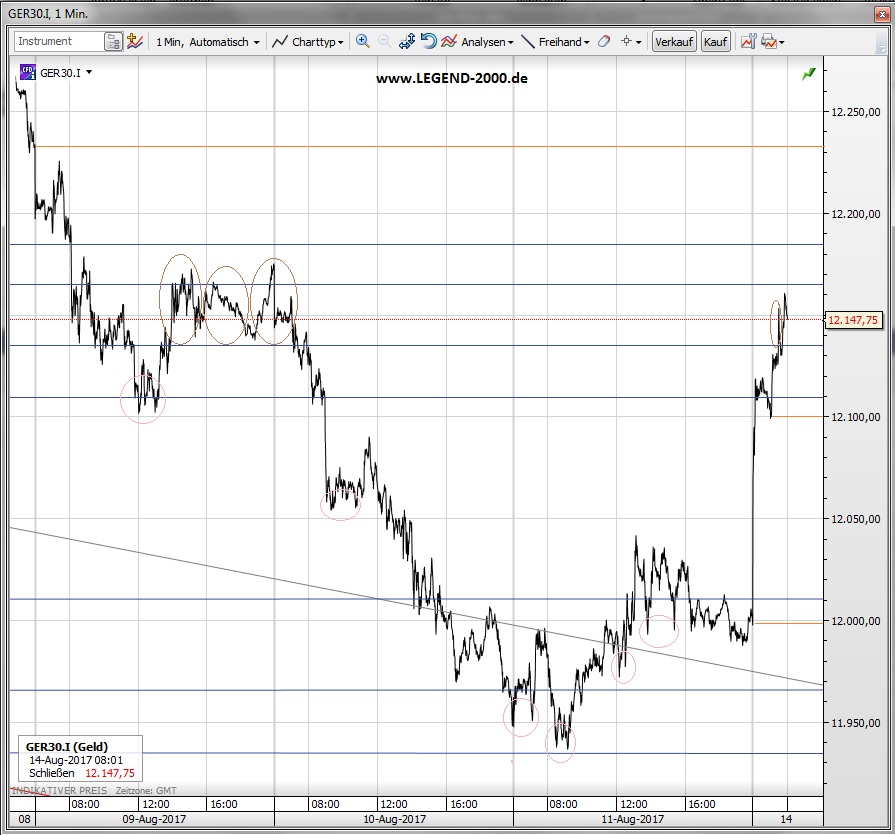Open the instrument search list icon

(114, 42)
